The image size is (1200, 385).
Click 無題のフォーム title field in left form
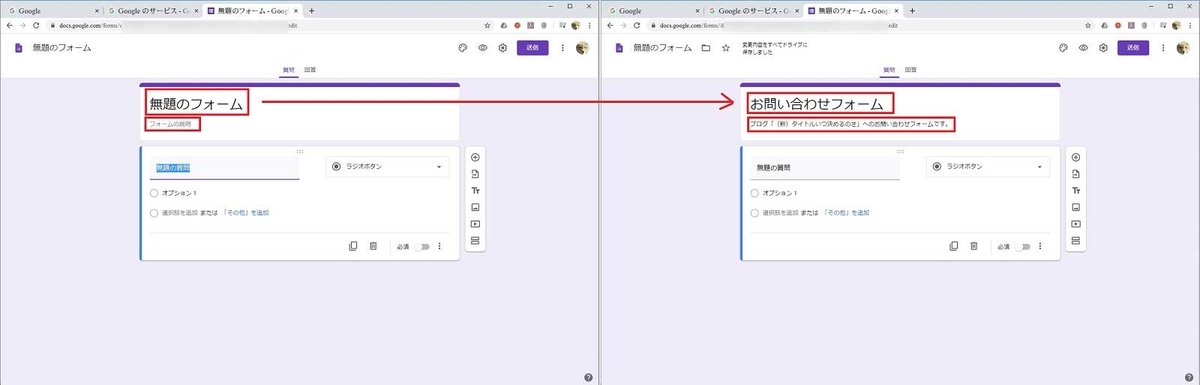pyautogui.click(x=196, y=103)
